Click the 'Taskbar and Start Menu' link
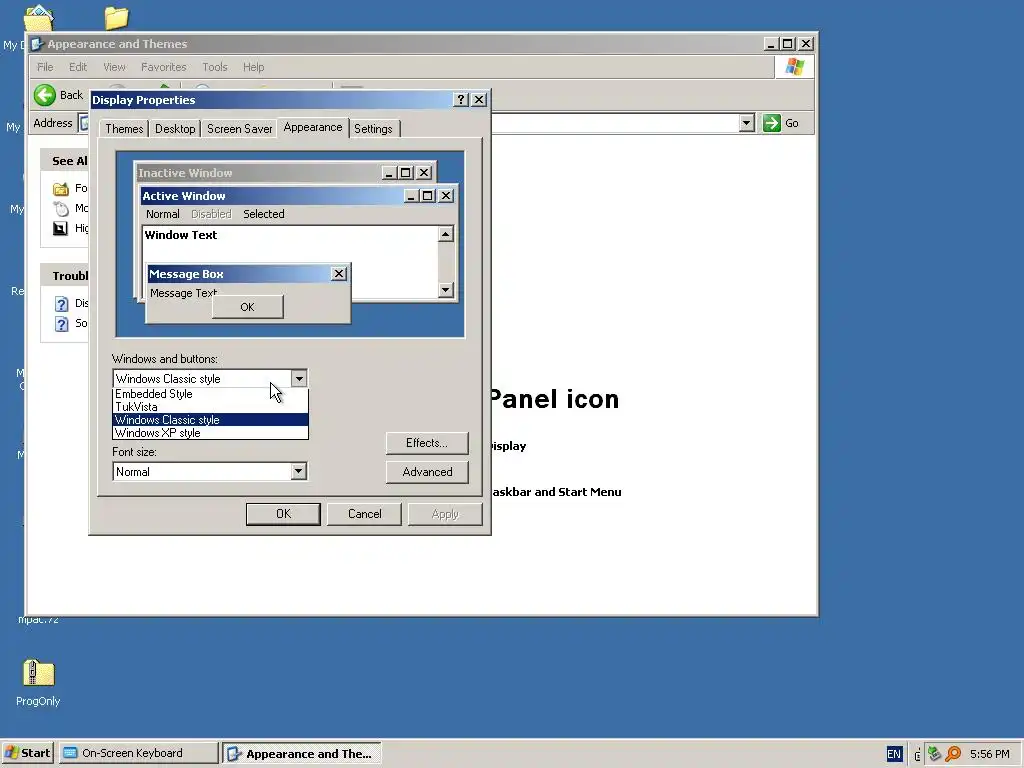The image size is (1024, 768). pos(556,492)
